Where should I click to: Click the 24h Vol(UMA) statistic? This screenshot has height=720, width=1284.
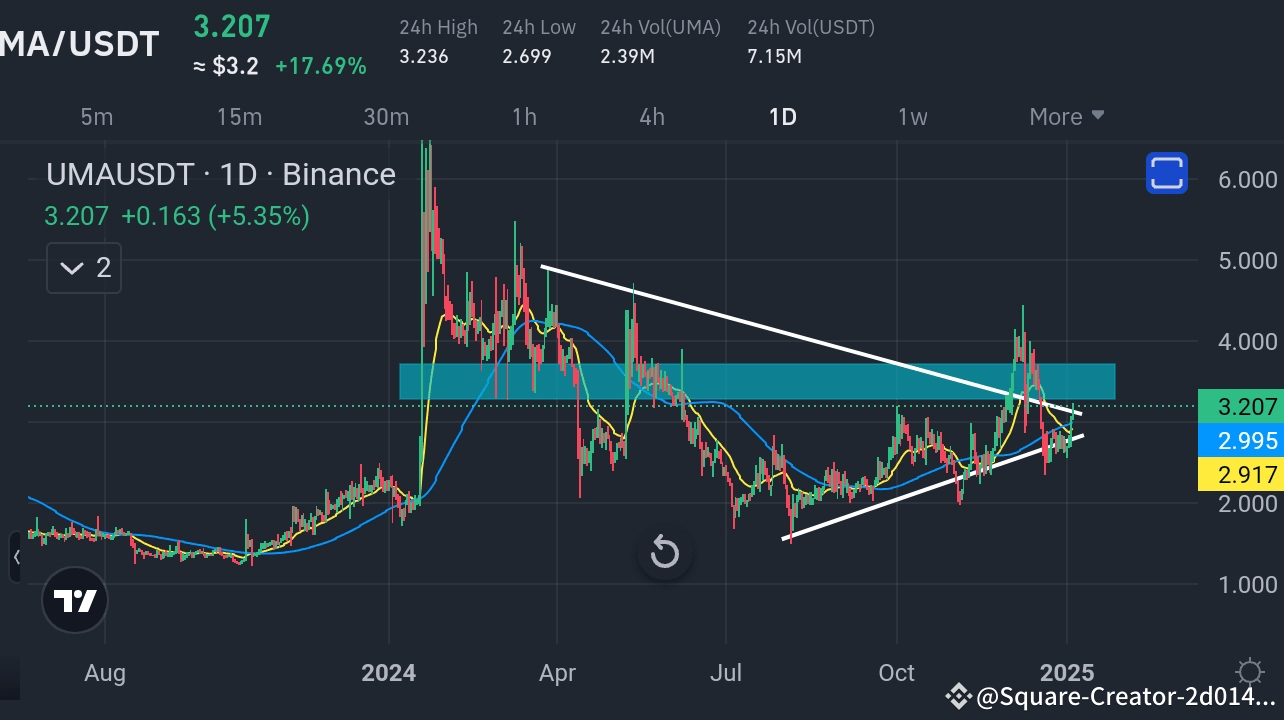[660, 42]
